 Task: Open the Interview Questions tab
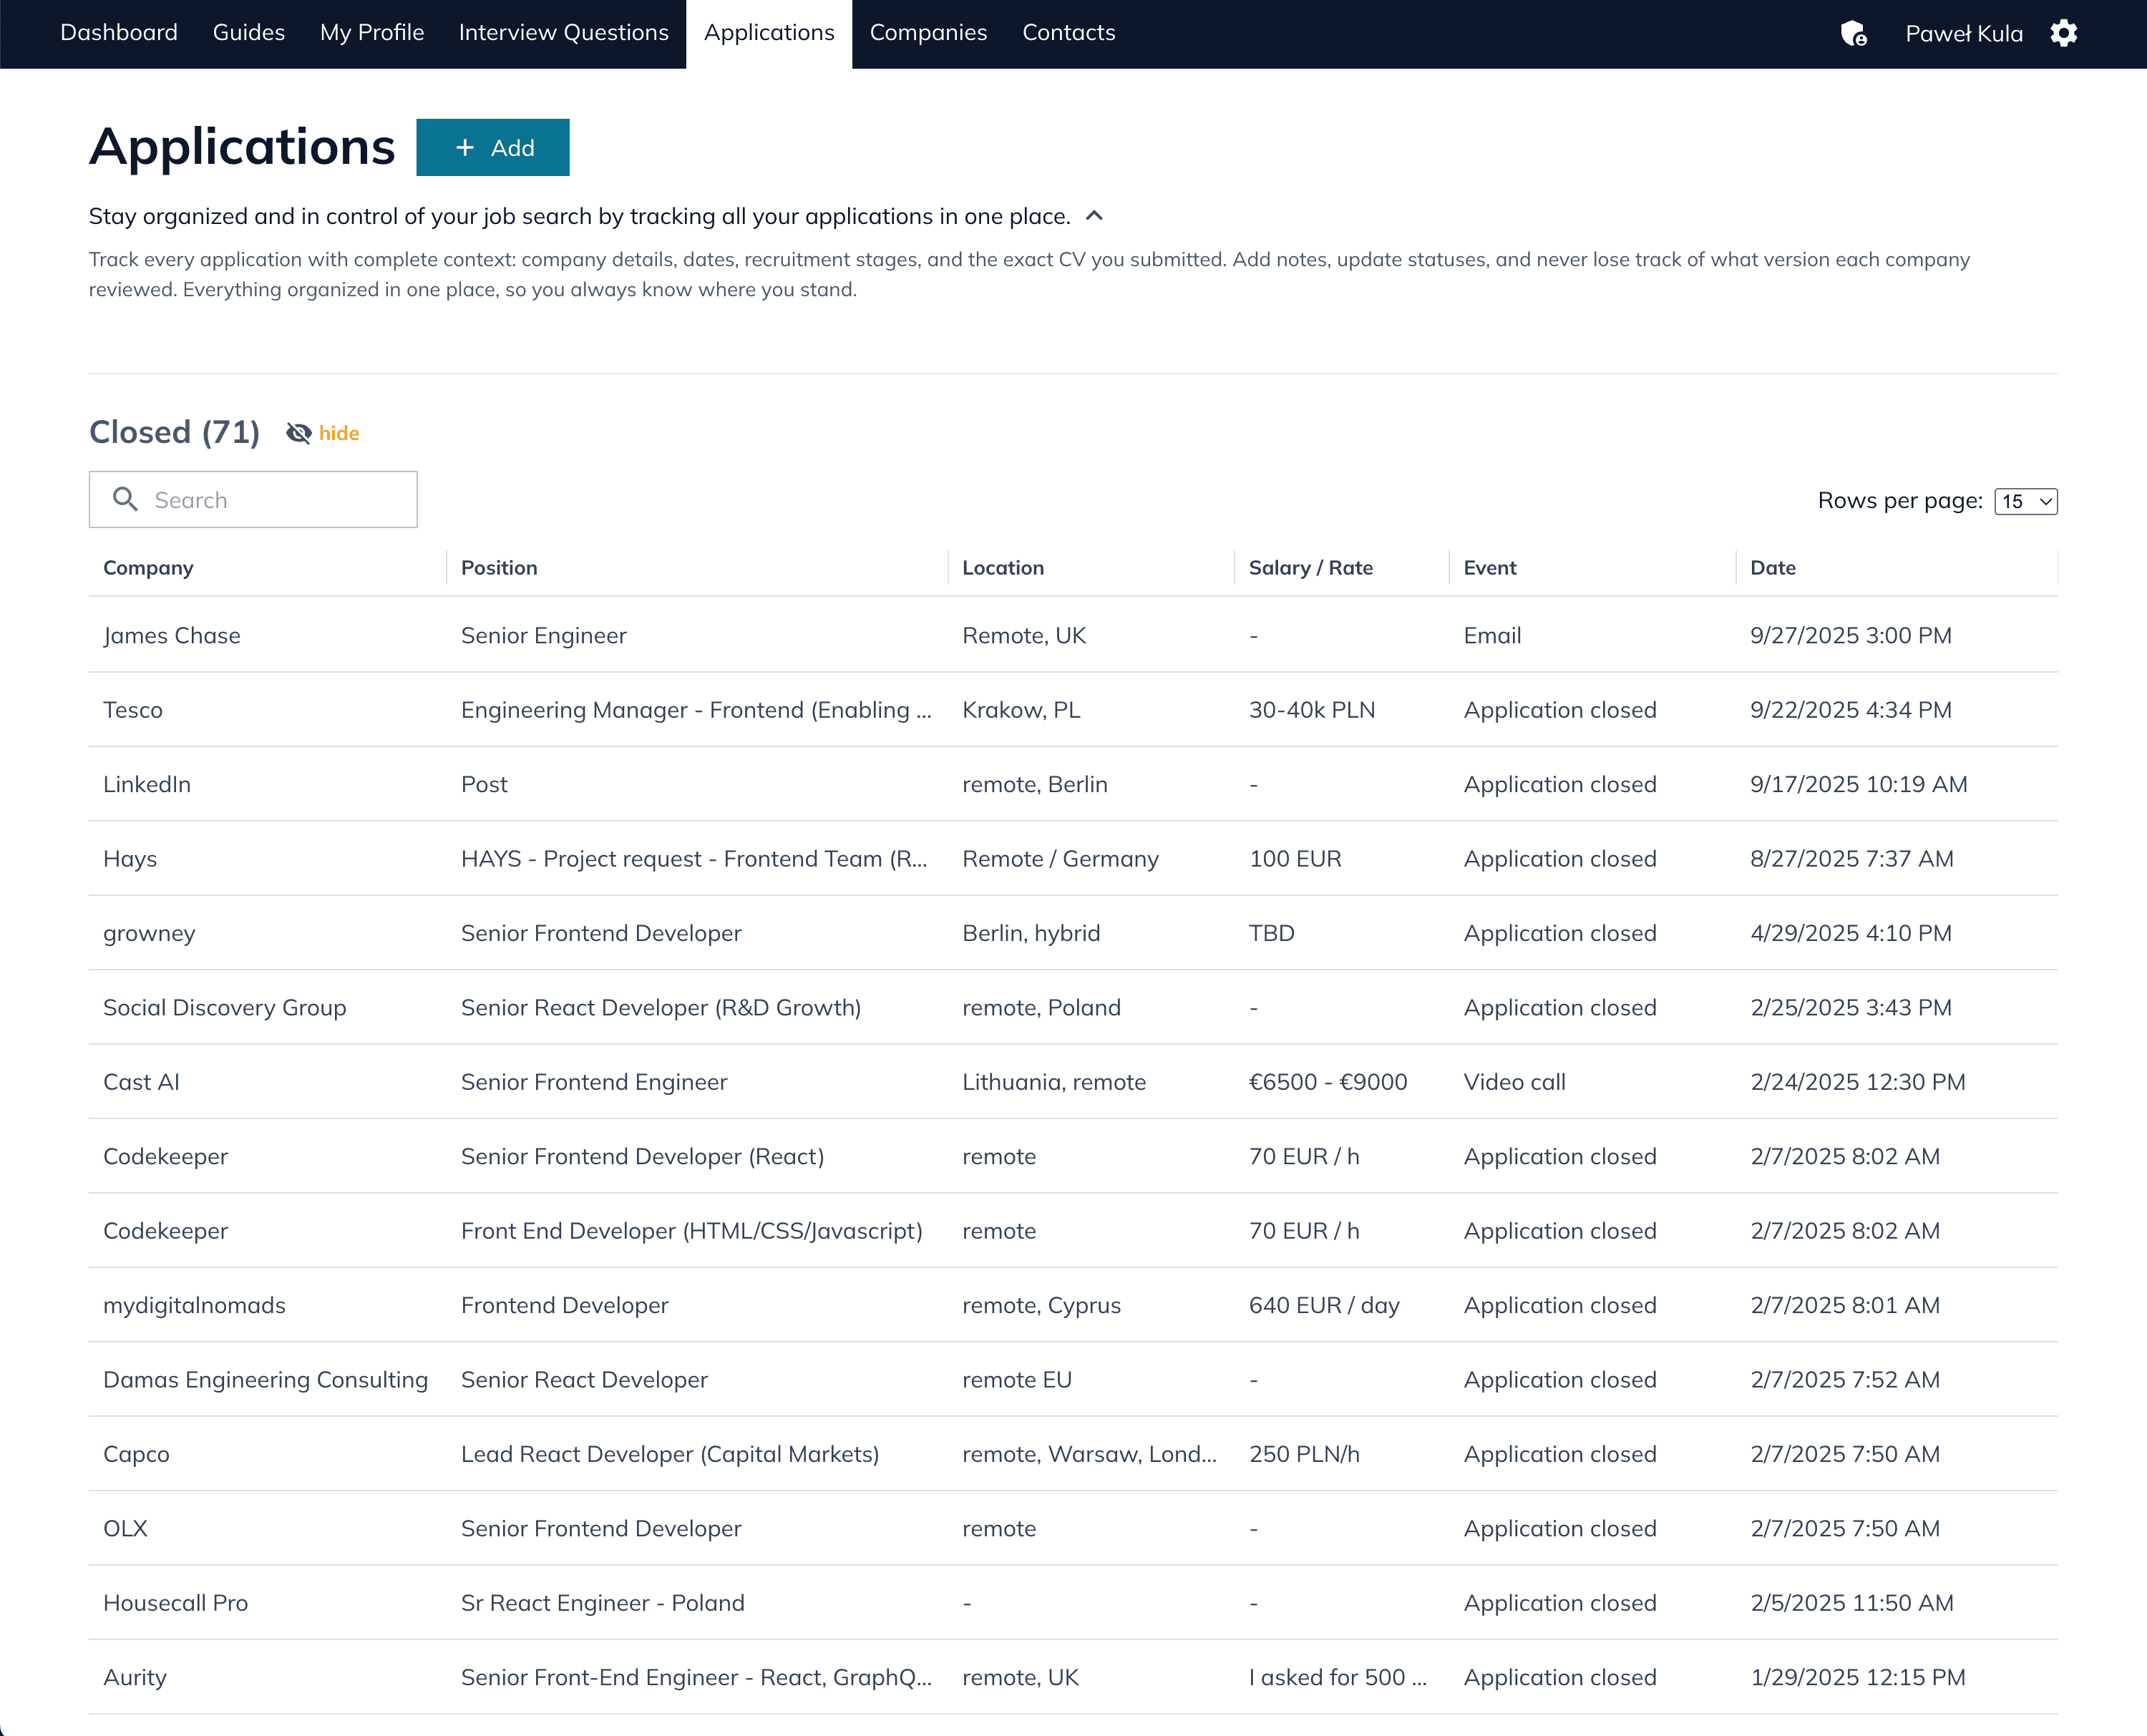[563, 33]
